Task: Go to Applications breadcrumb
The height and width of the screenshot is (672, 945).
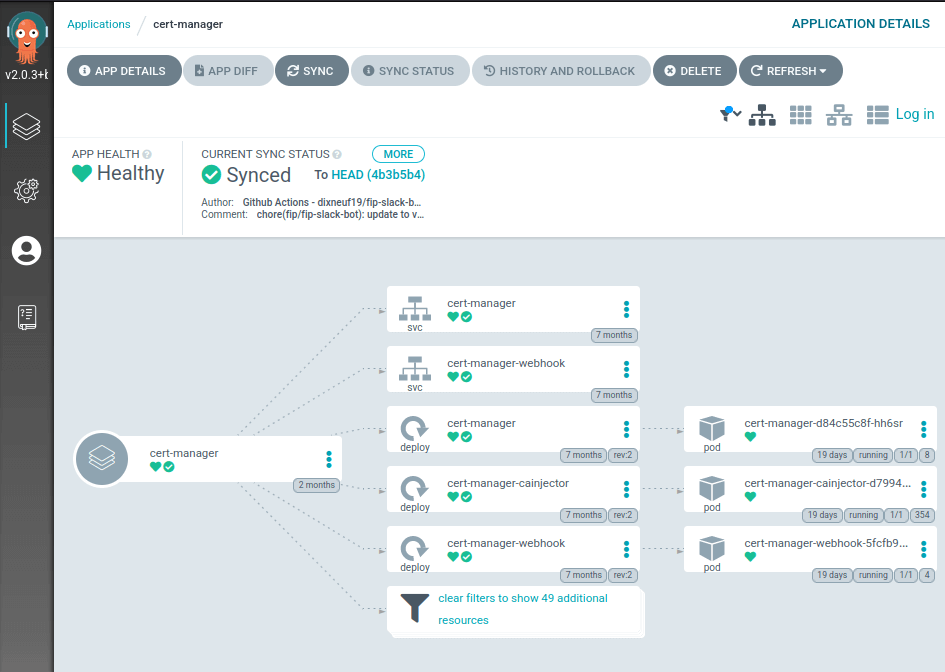Action: tap(99, 24)
